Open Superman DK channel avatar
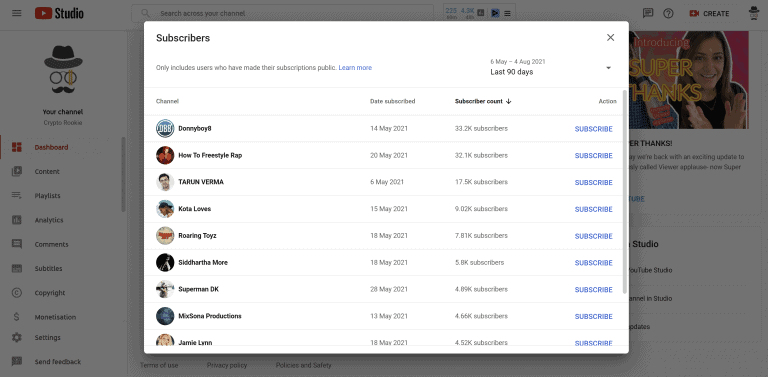The height and width of the screenshot is (377, 768). (165, 289)
